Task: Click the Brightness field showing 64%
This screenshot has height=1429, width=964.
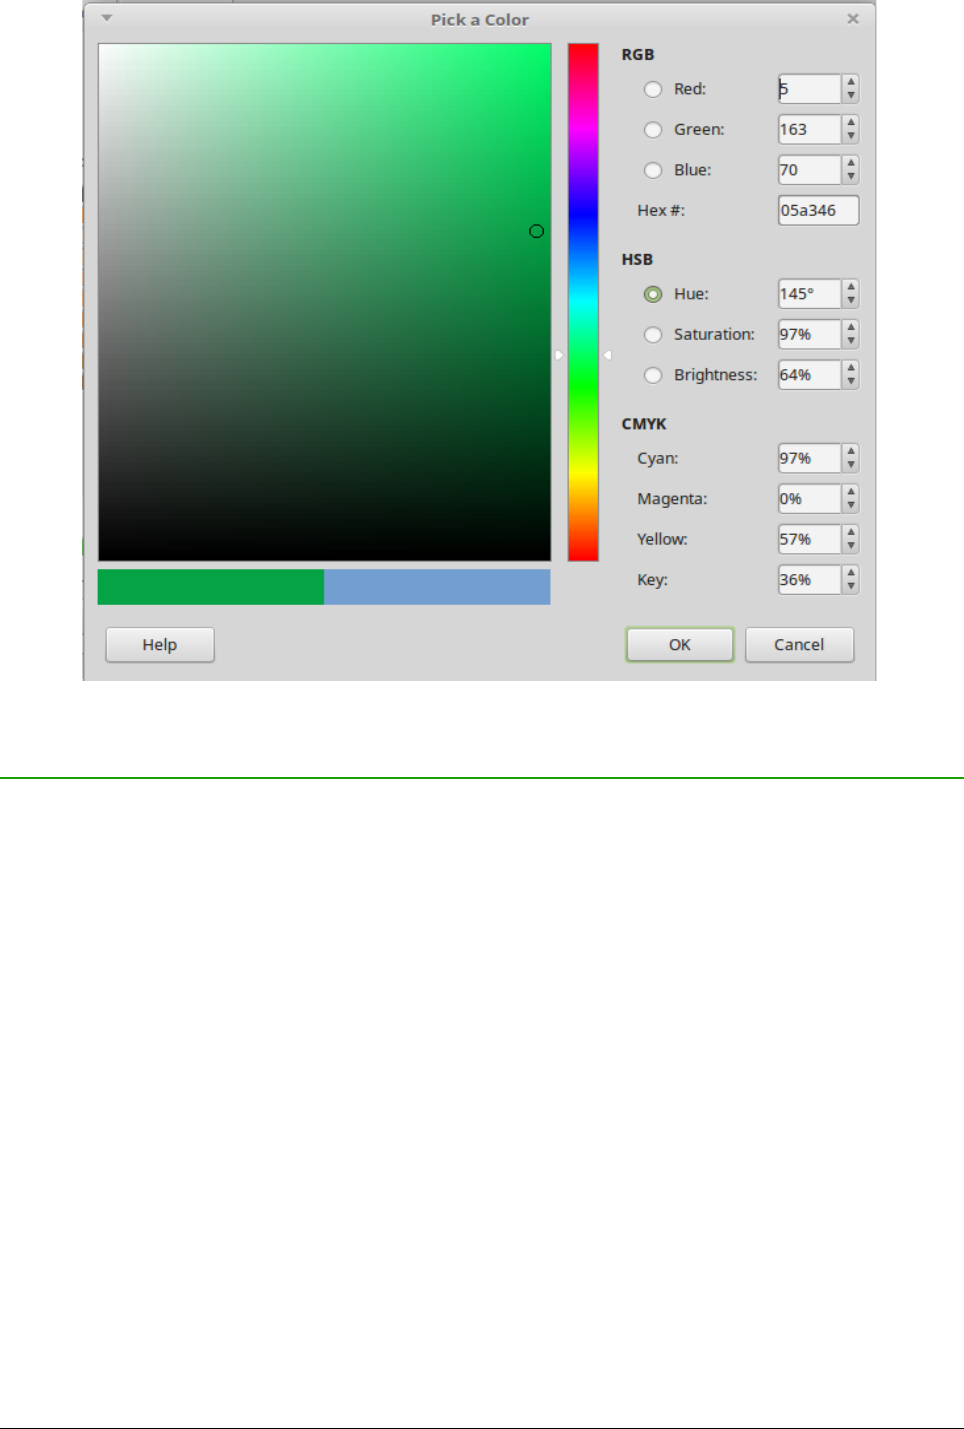Action: (x=810, y=375)
